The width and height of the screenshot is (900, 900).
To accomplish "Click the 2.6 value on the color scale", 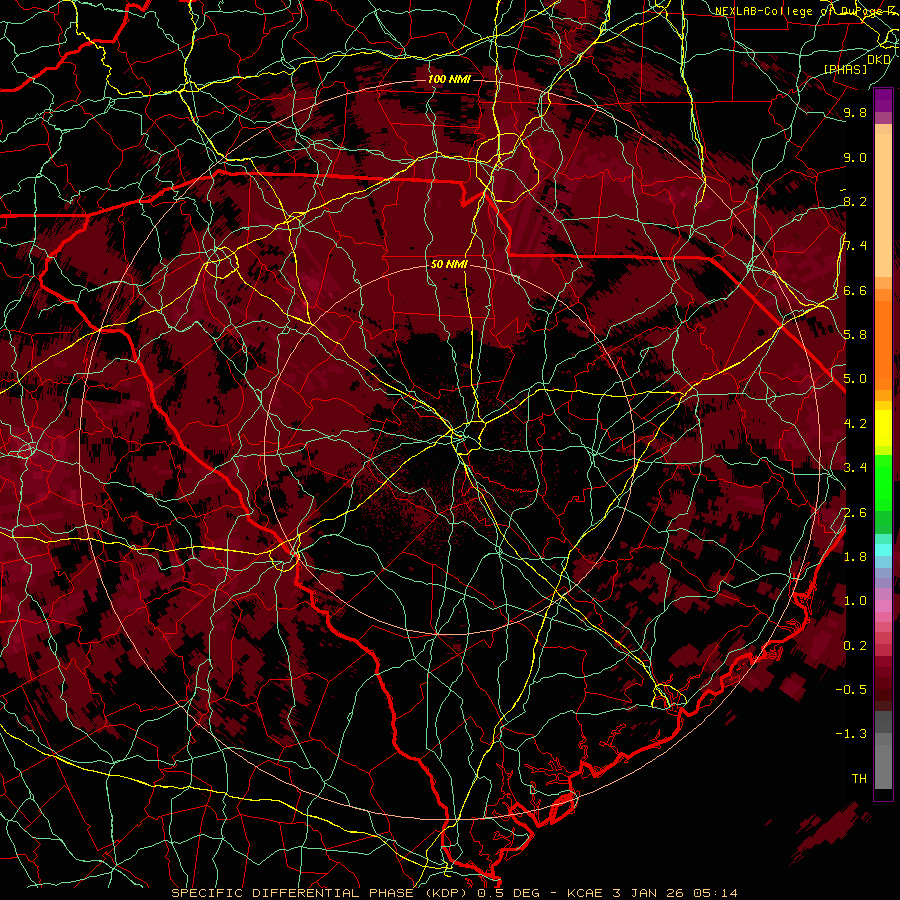I will point(855,512).
